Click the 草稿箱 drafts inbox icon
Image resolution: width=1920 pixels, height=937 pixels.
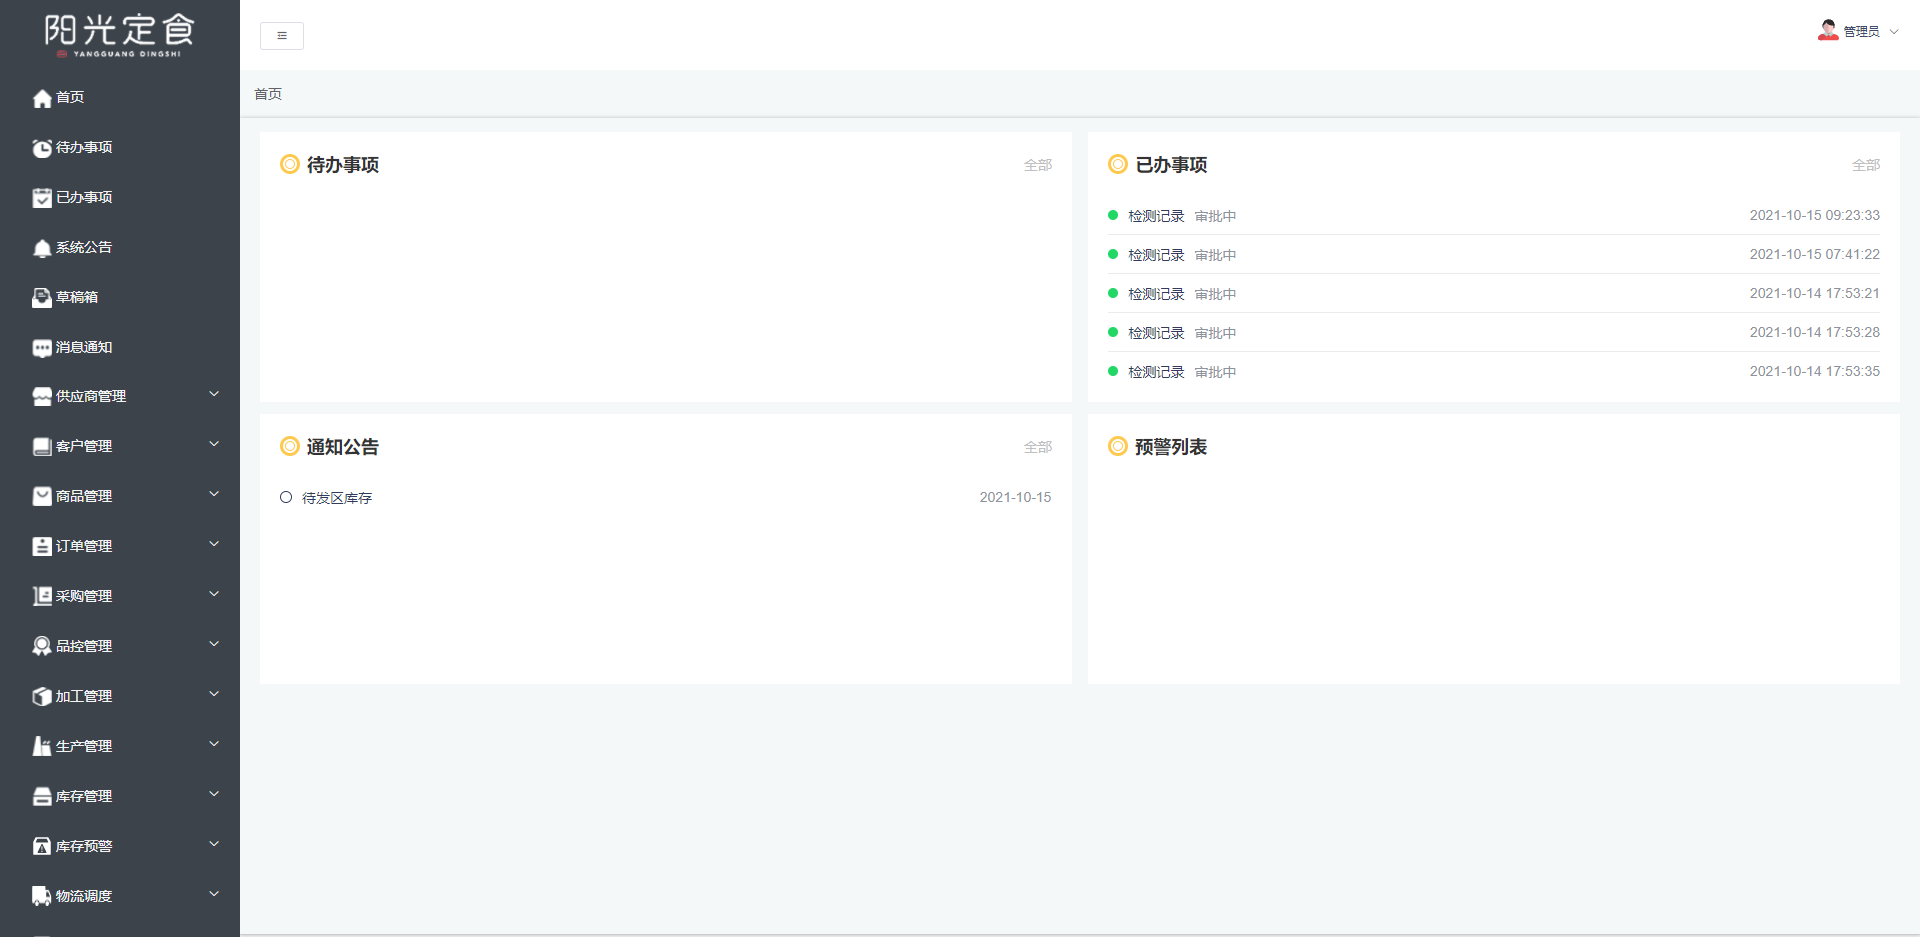click(x=42, y=298)
